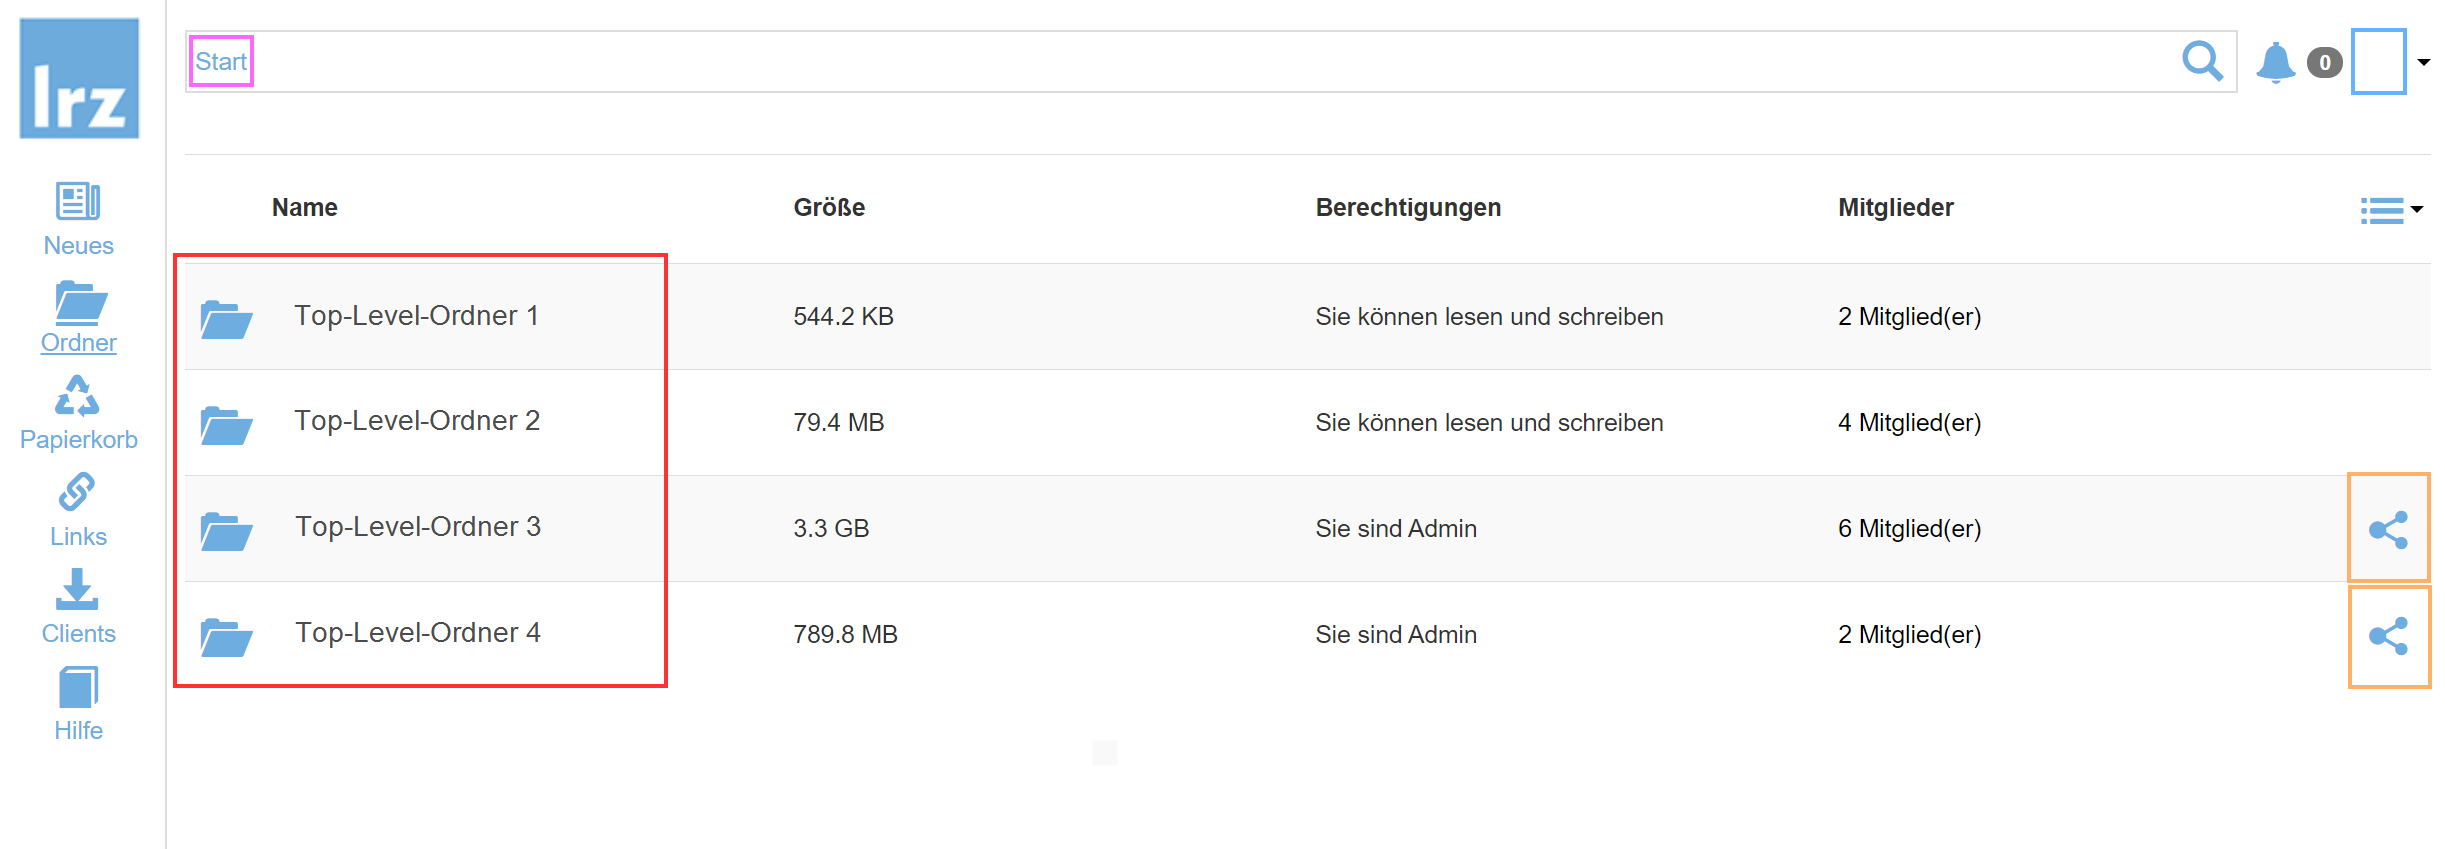Share Top-Level-Ordner 4
This screenshot has height=849, width=2445.
[x=2388, y=636]
